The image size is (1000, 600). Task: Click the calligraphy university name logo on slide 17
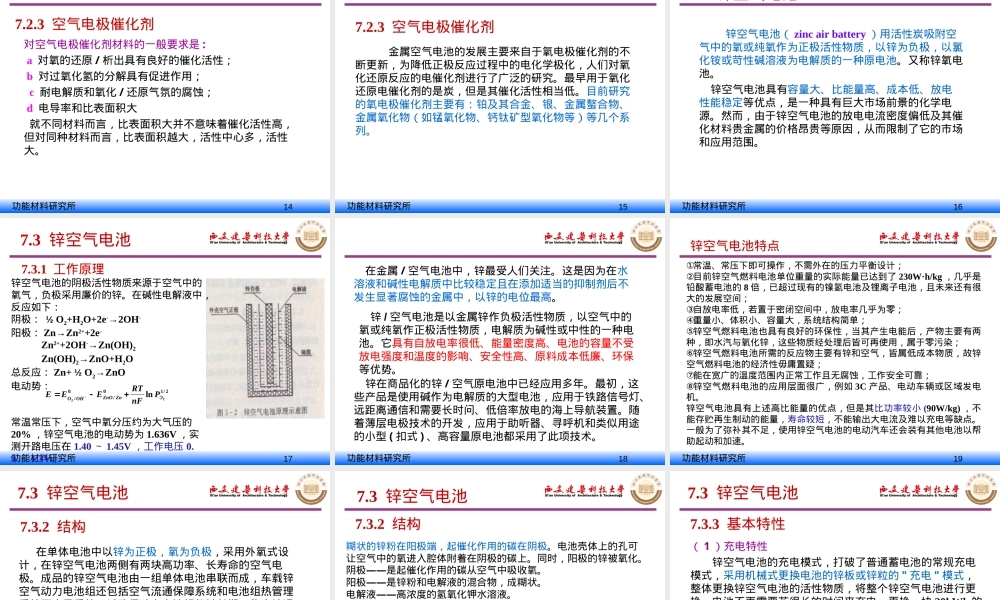pyautogui.click(x=249, y=238)
